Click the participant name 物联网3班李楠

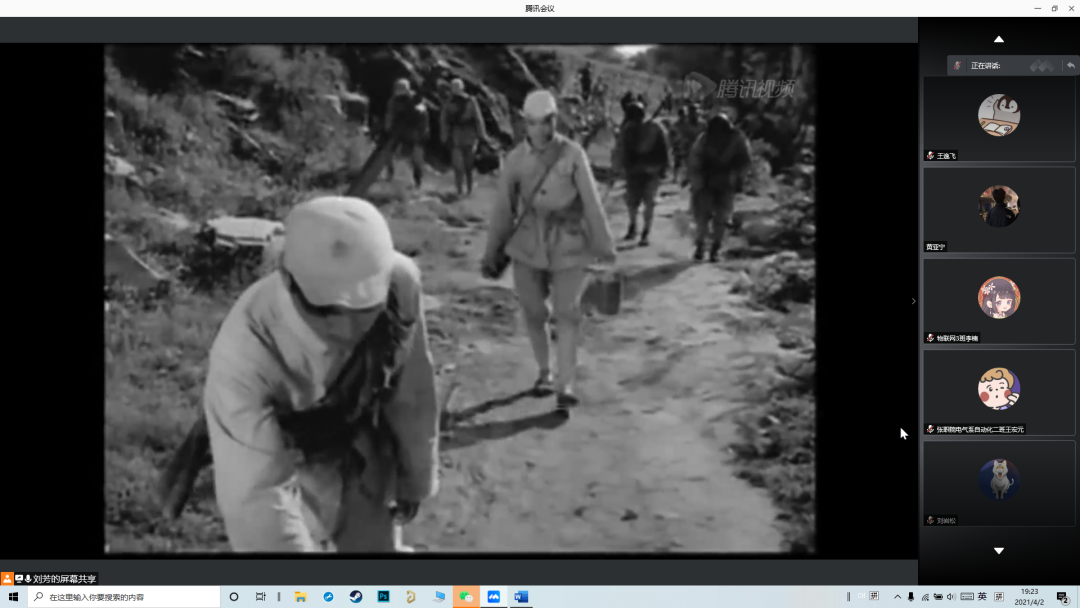[x=957, y=339]
